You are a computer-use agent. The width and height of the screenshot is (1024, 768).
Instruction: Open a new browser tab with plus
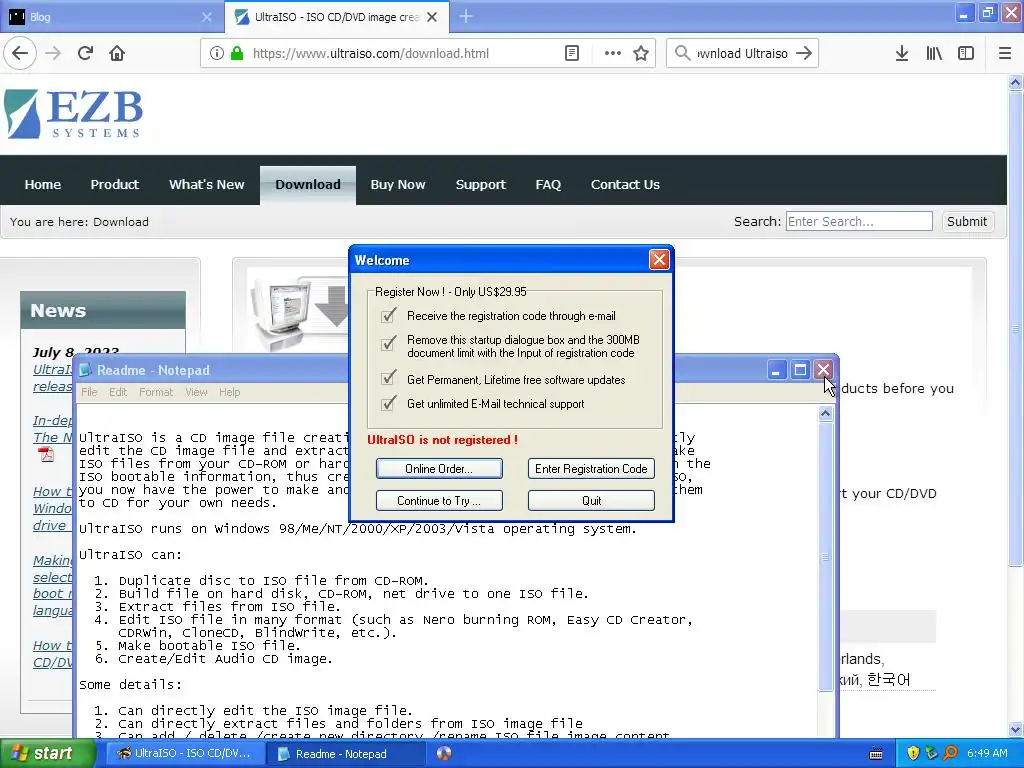(x=466, y=16)
